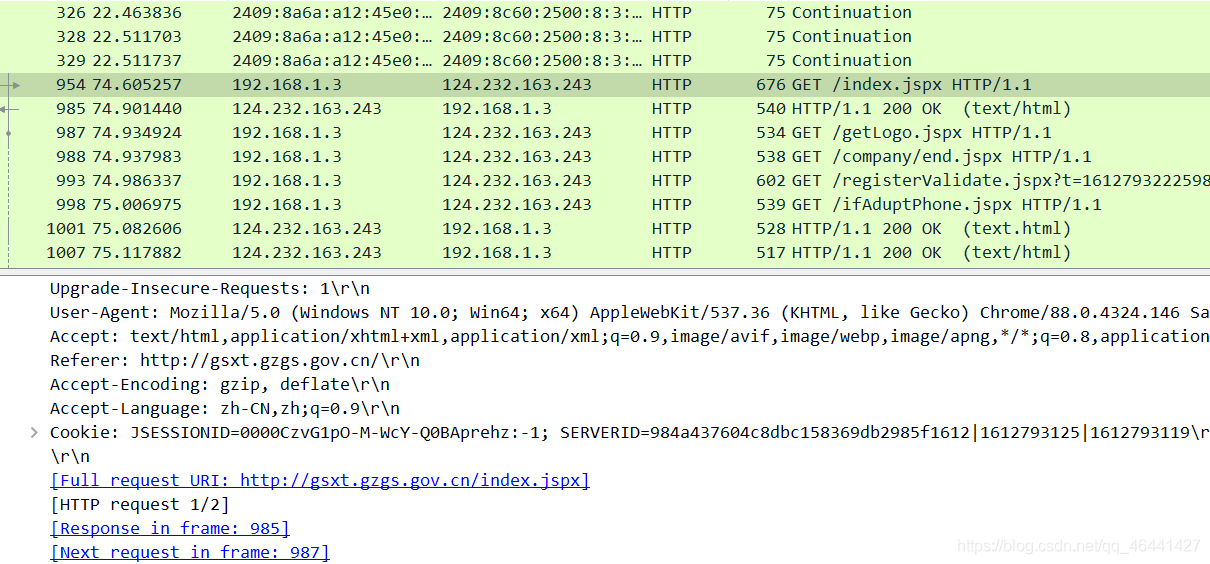
Task: Expand the Cookie header field
Action: coord(33,433)
